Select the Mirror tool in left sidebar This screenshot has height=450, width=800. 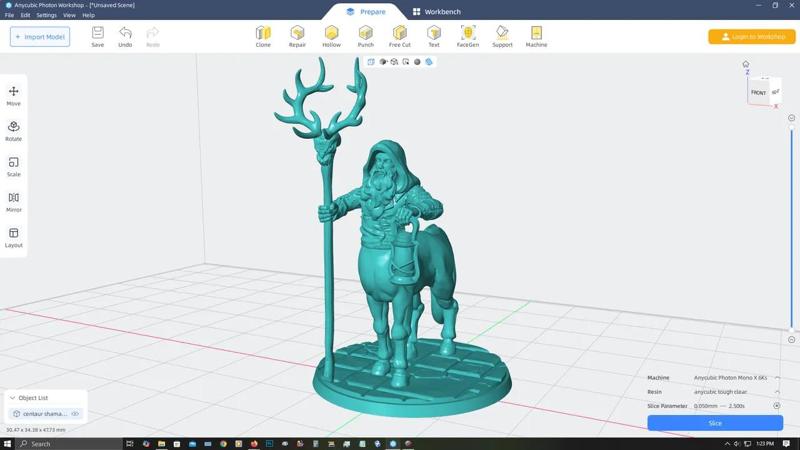pos(14,202)
